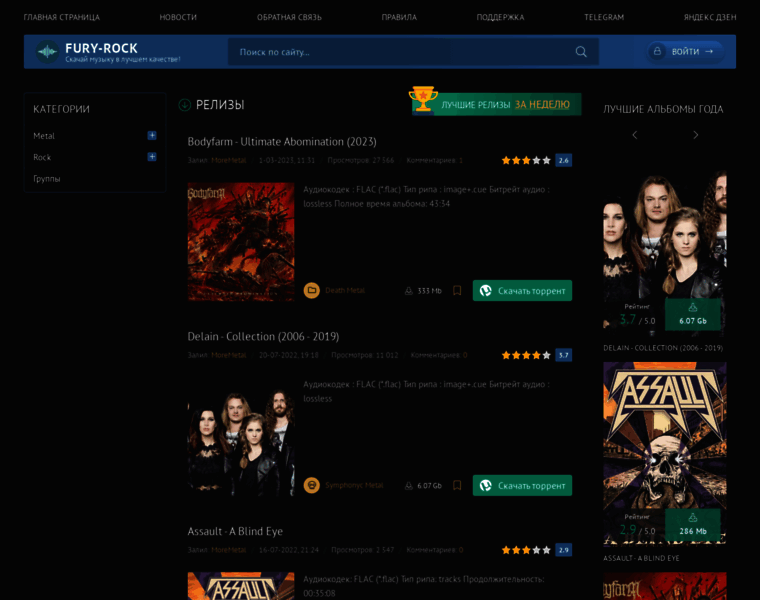Click the down-arrow circle icon beside Релизы
The image size is (760, 600).
point(185,105)
